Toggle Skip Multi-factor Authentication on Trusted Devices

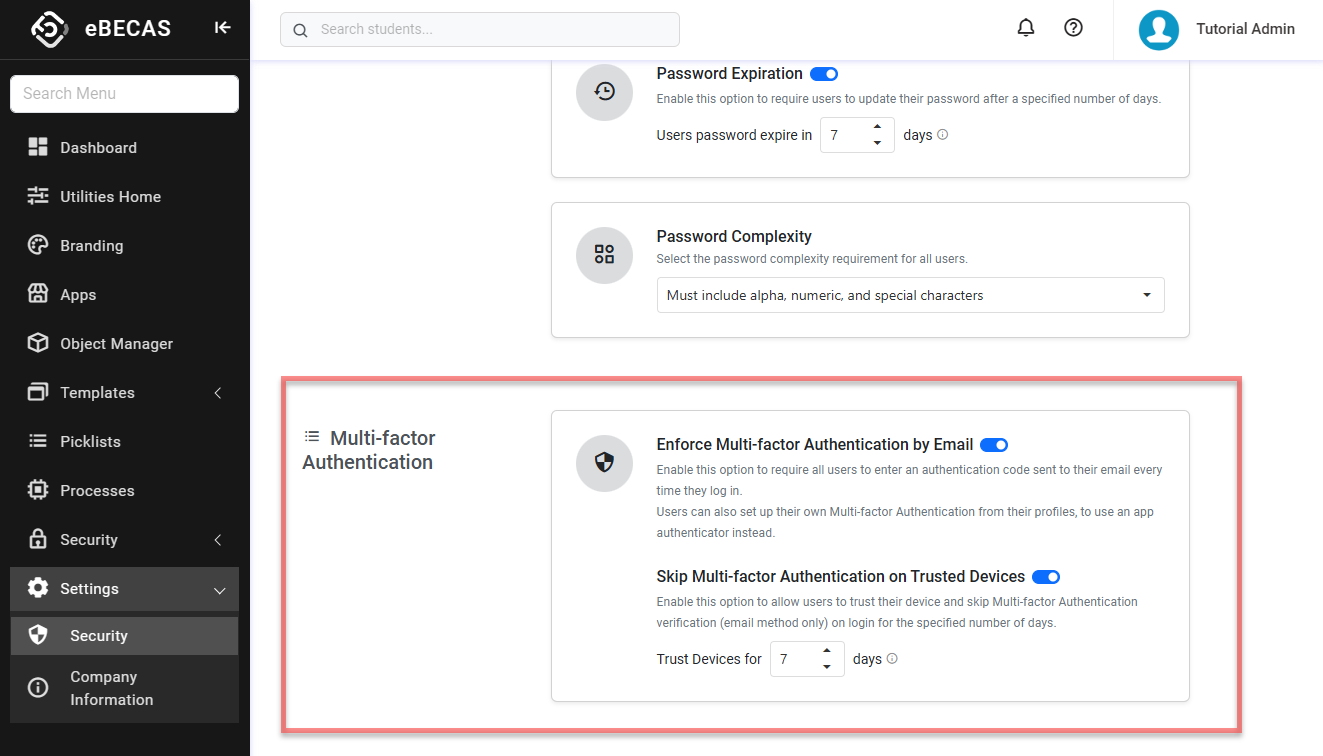1046,577
